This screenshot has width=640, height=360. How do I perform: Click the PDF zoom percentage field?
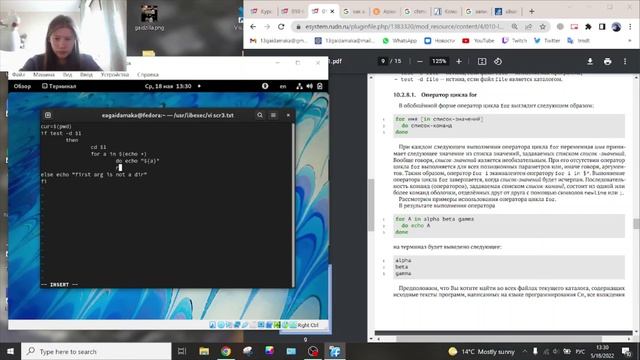[x=439, y=61]
